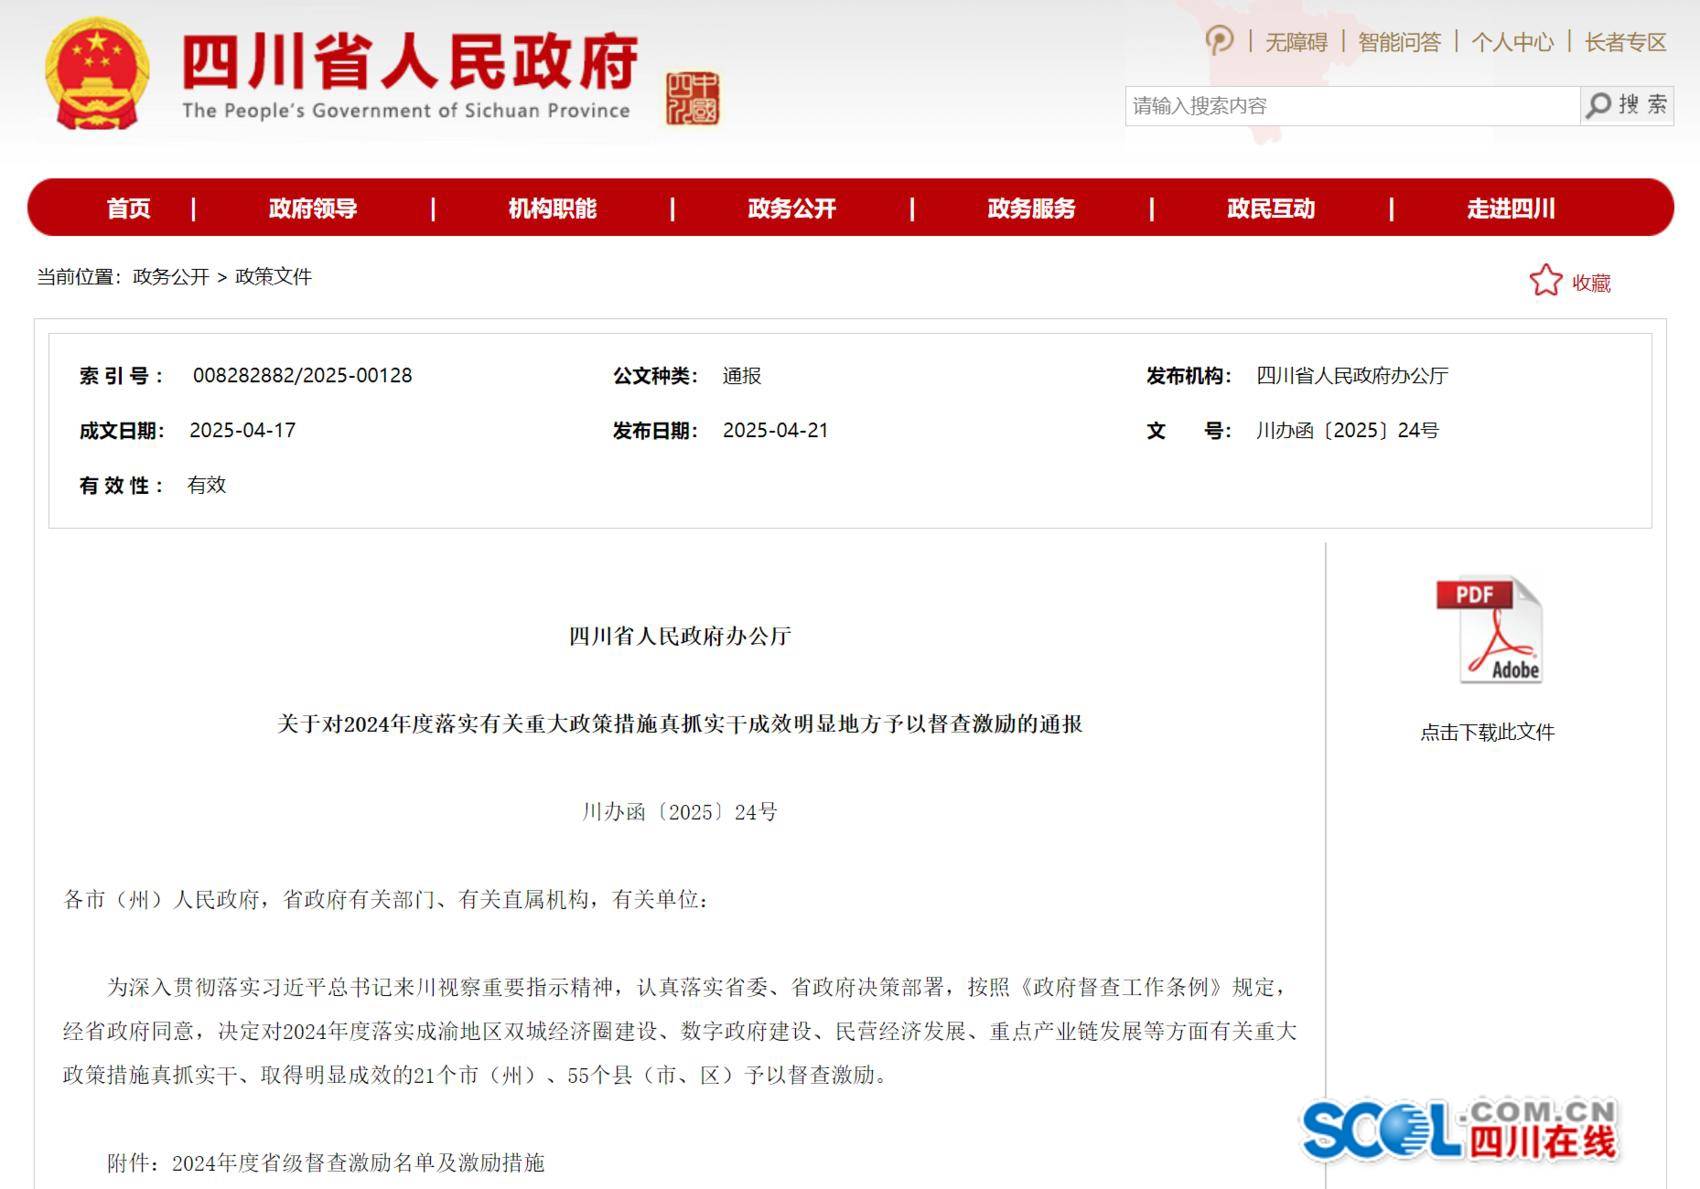The image size is (1700, 1189).
Task: Click the 政策文件 breadcrumb link
Action: pyautogui.click(x=273, y=277)
